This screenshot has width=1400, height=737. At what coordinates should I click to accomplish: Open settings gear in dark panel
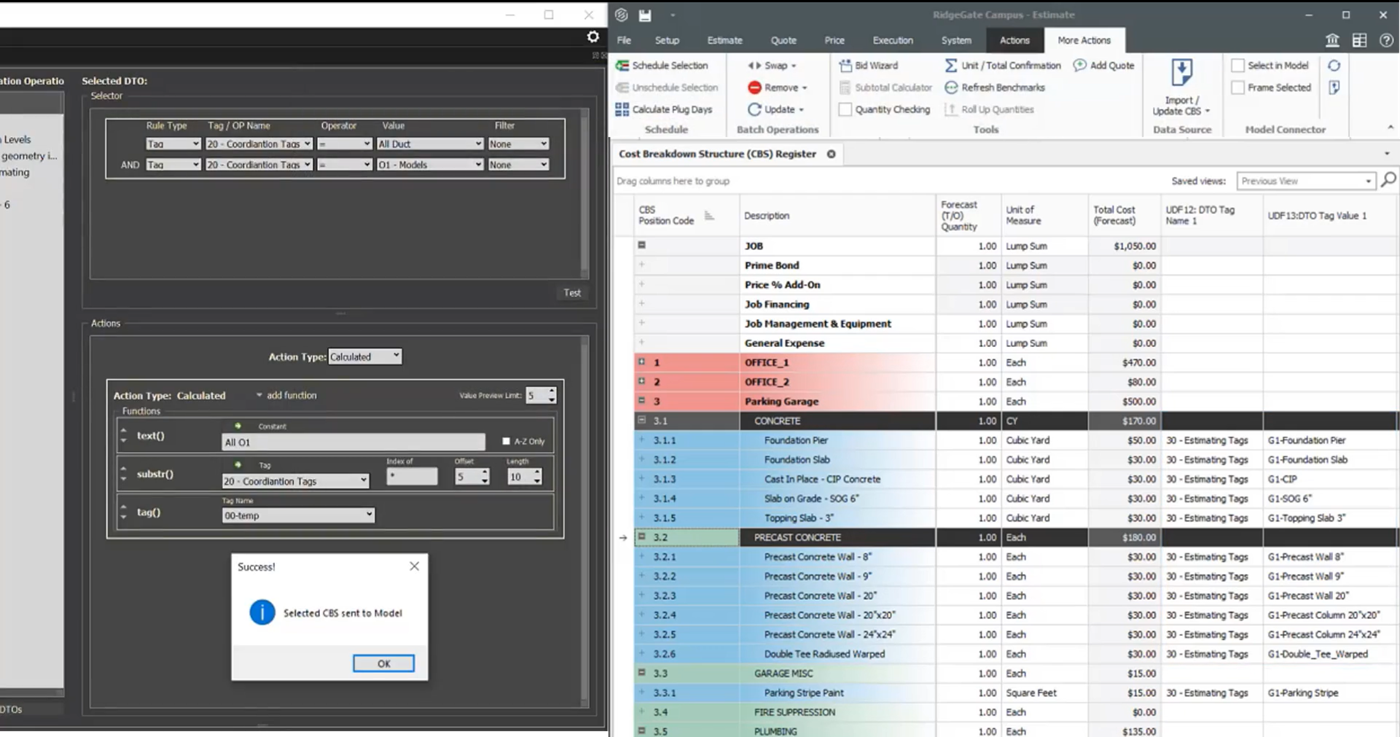pos(593,37)
